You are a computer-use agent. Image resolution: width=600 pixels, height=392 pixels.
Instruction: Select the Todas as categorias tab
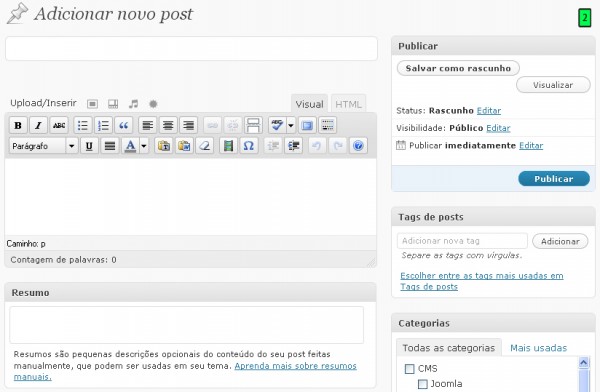coord(448,348)
